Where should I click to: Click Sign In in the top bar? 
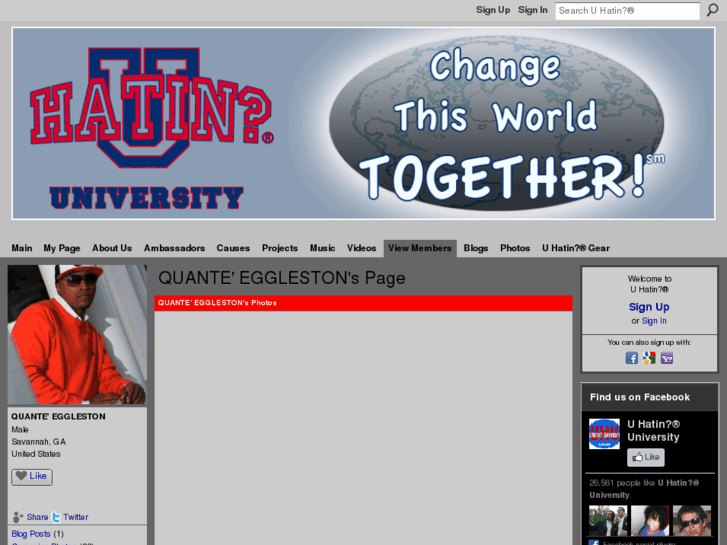(533, 10)
